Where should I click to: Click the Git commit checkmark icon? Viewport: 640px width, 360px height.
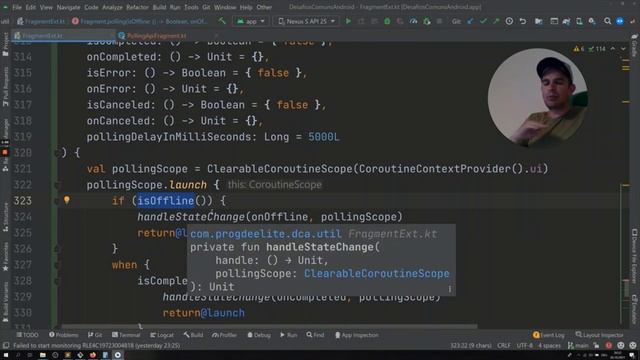483,21
